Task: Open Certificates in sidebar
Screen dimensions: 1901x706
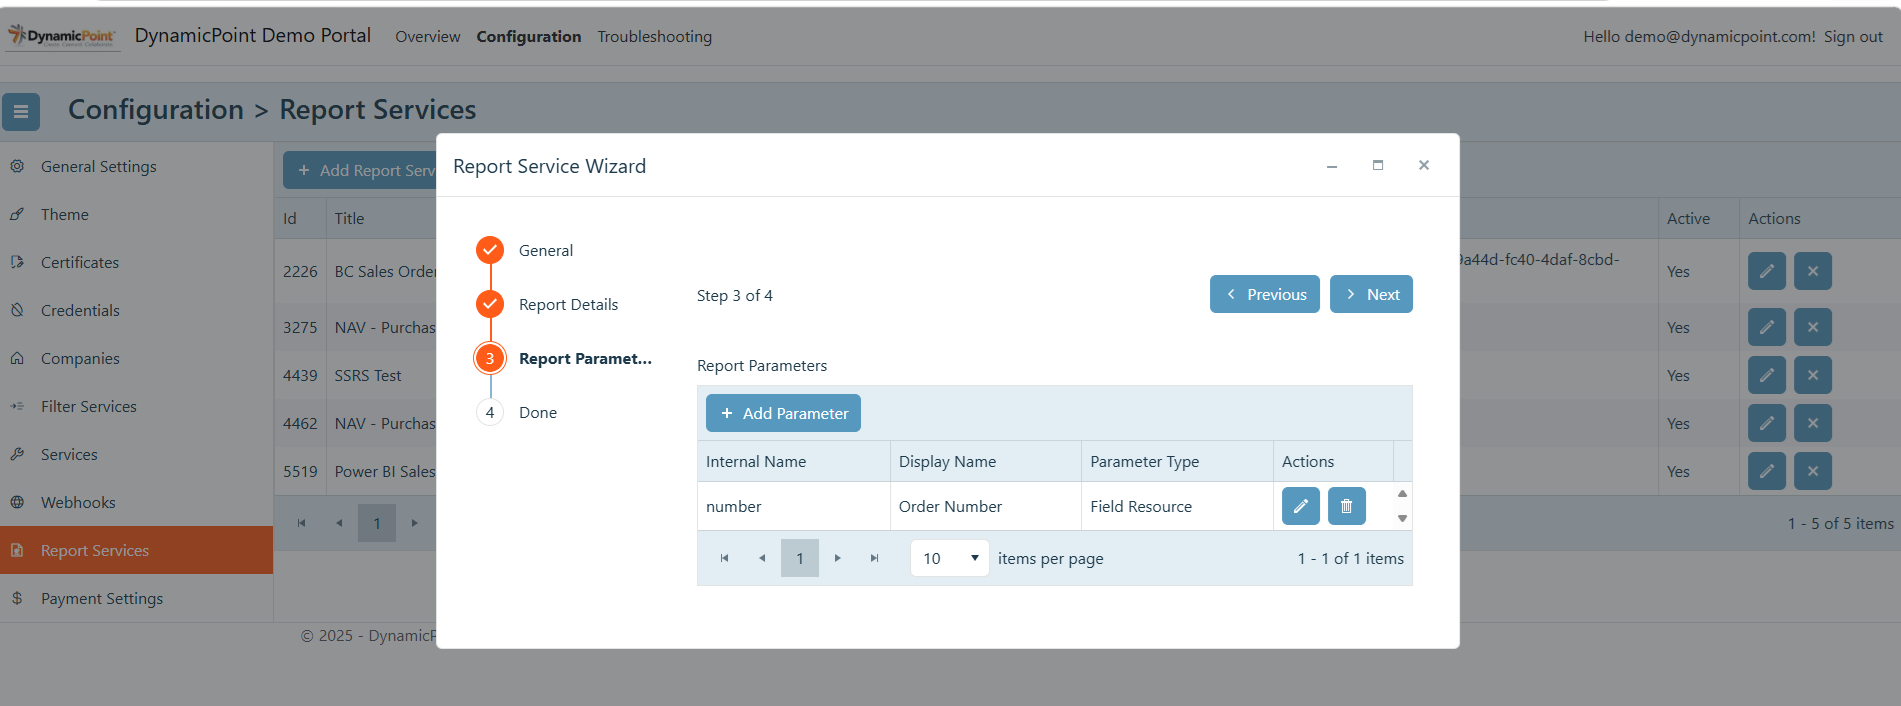Action: pos(136,262)
